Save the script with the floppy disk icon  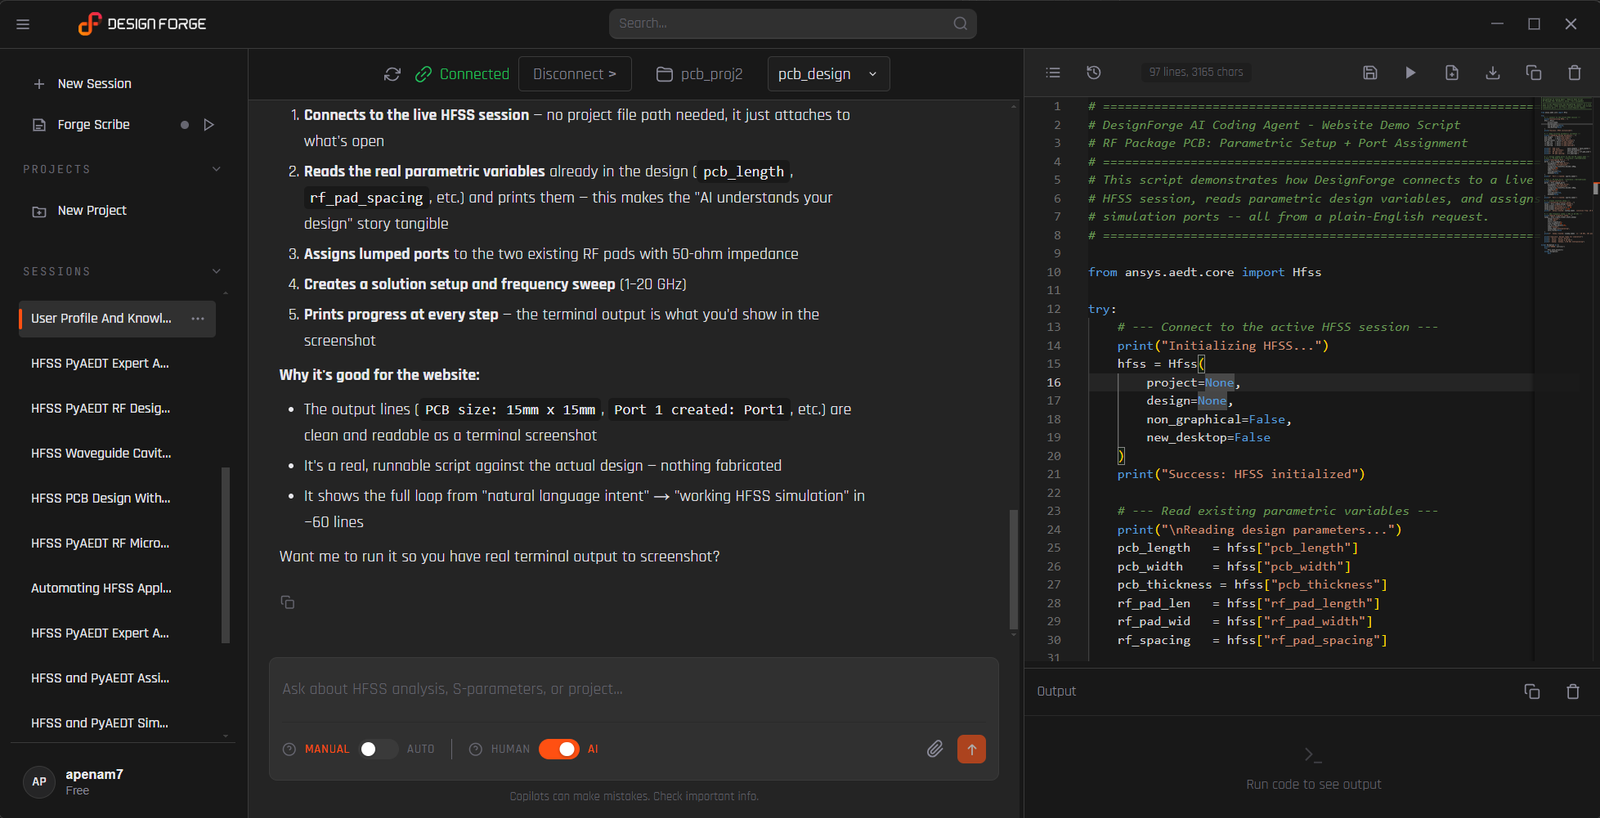pos(1370,73)
